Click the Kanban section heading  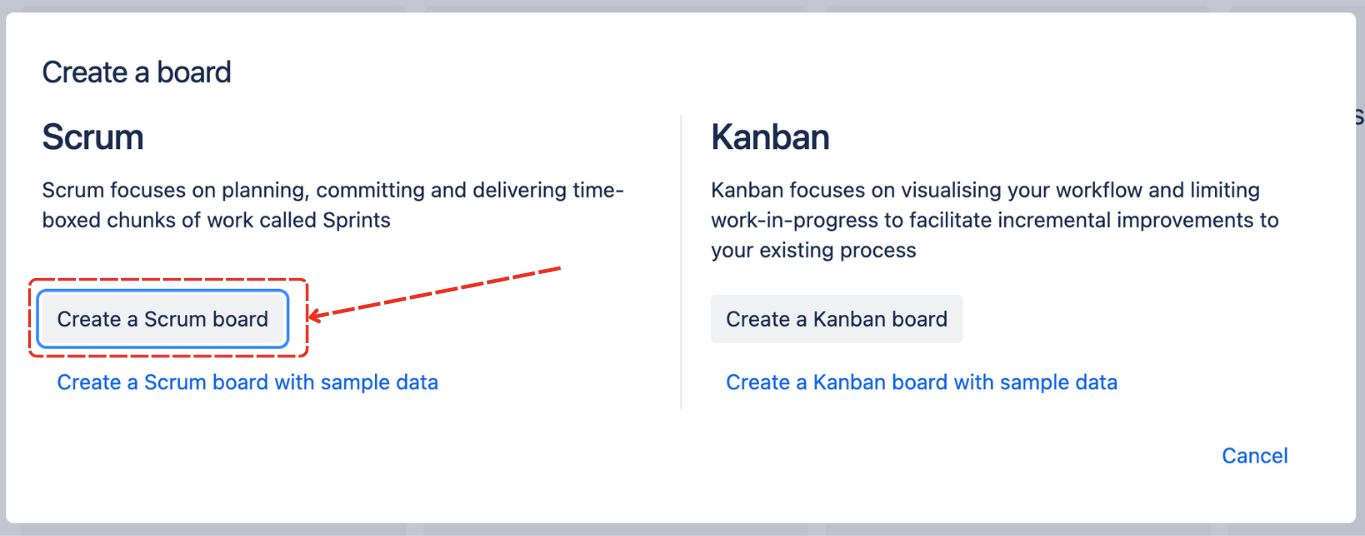pyautogui.click(x=770, y=137)
